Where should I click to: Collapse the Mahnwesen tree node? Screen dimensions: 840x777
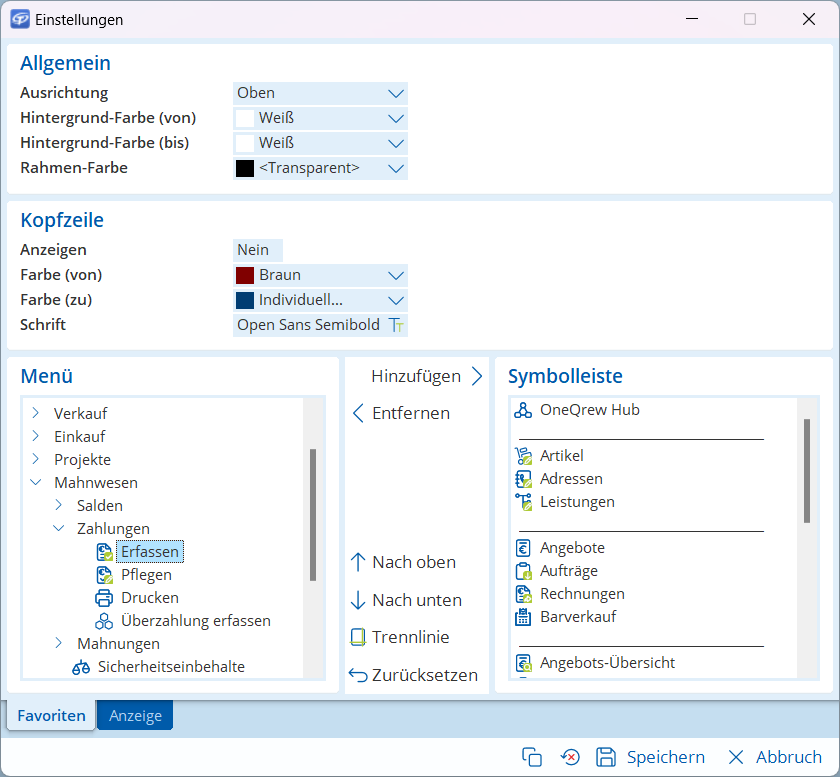coord(36,482)
